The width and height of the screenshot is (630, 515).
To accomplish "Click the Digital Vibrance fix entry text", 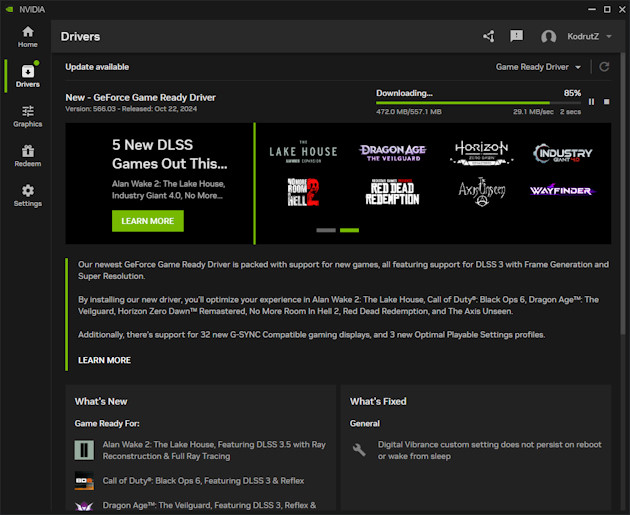I will [489, 450].
